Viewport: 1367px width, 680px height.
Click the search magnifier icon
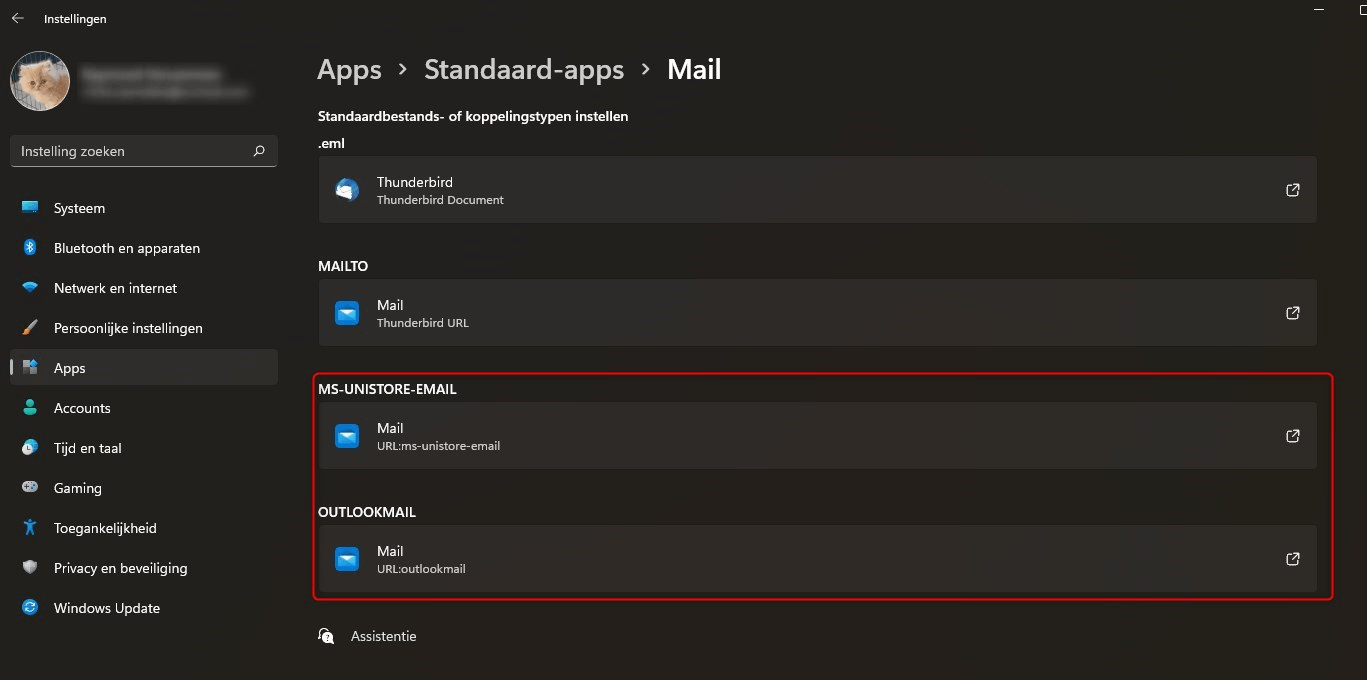point(259,151)
